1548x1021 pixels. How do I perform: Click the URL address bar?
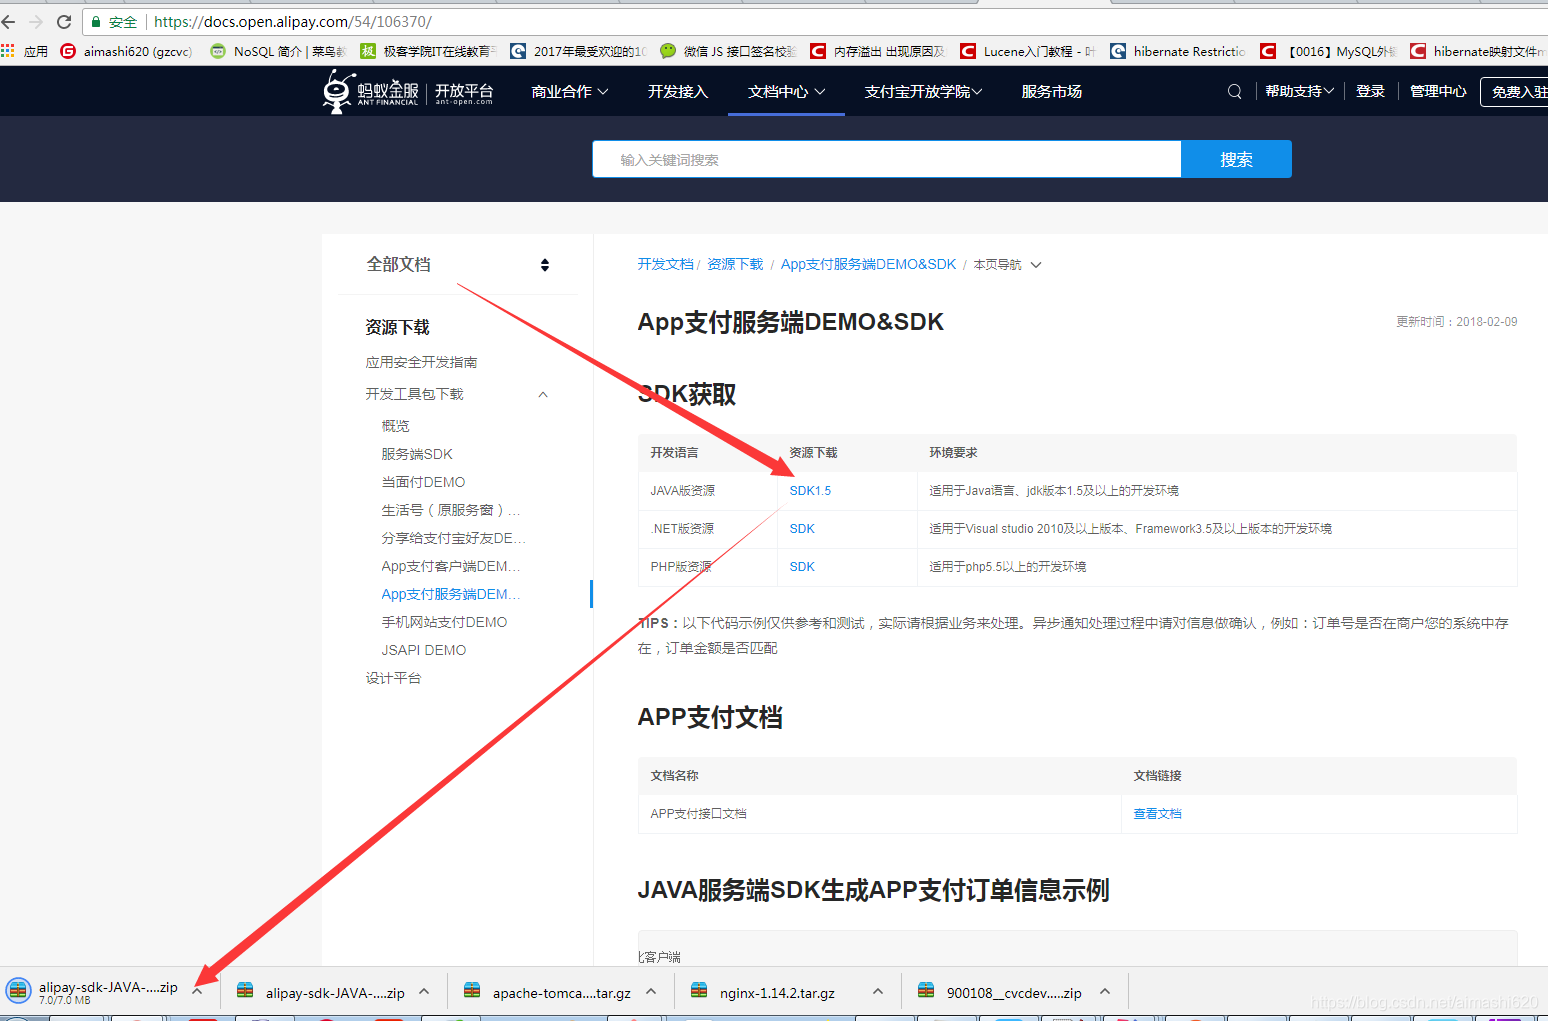[815, 21]
